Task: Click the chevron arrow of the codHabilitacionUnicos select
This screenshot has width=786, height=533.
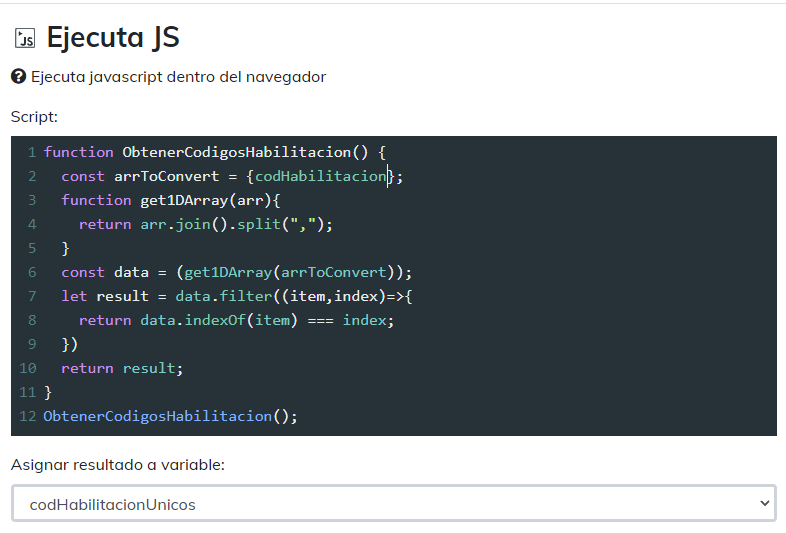Action: (x=765, y=504)
